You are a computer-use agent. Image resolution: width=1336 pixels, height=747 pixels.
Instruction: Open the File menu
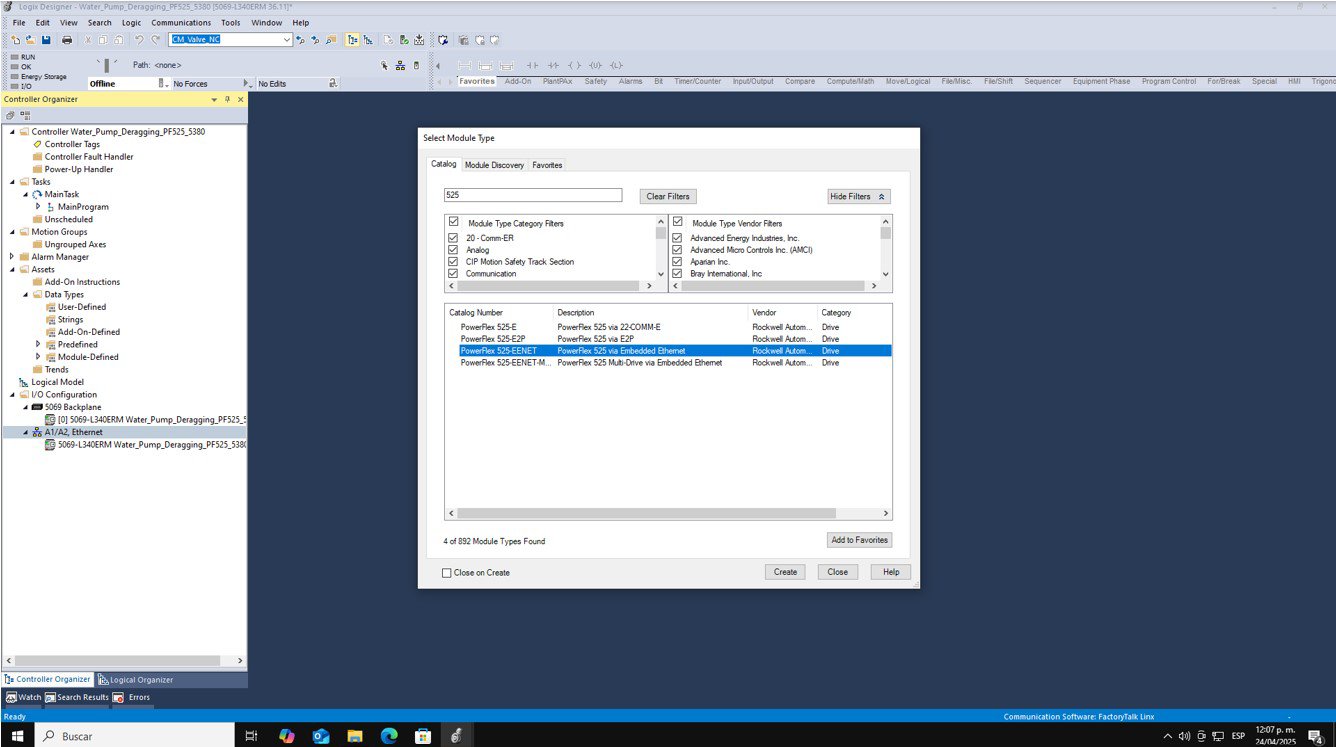19,22
